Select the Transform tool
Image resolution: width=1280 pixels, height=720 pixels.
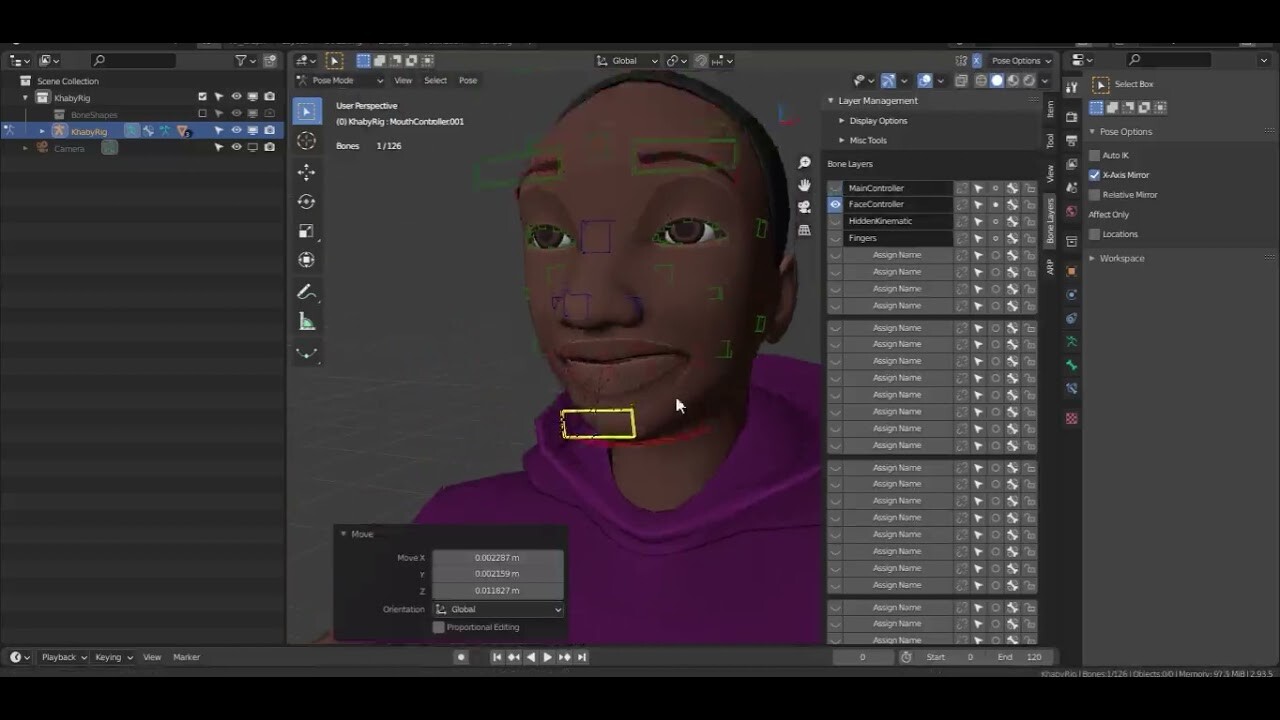[306, 260]
